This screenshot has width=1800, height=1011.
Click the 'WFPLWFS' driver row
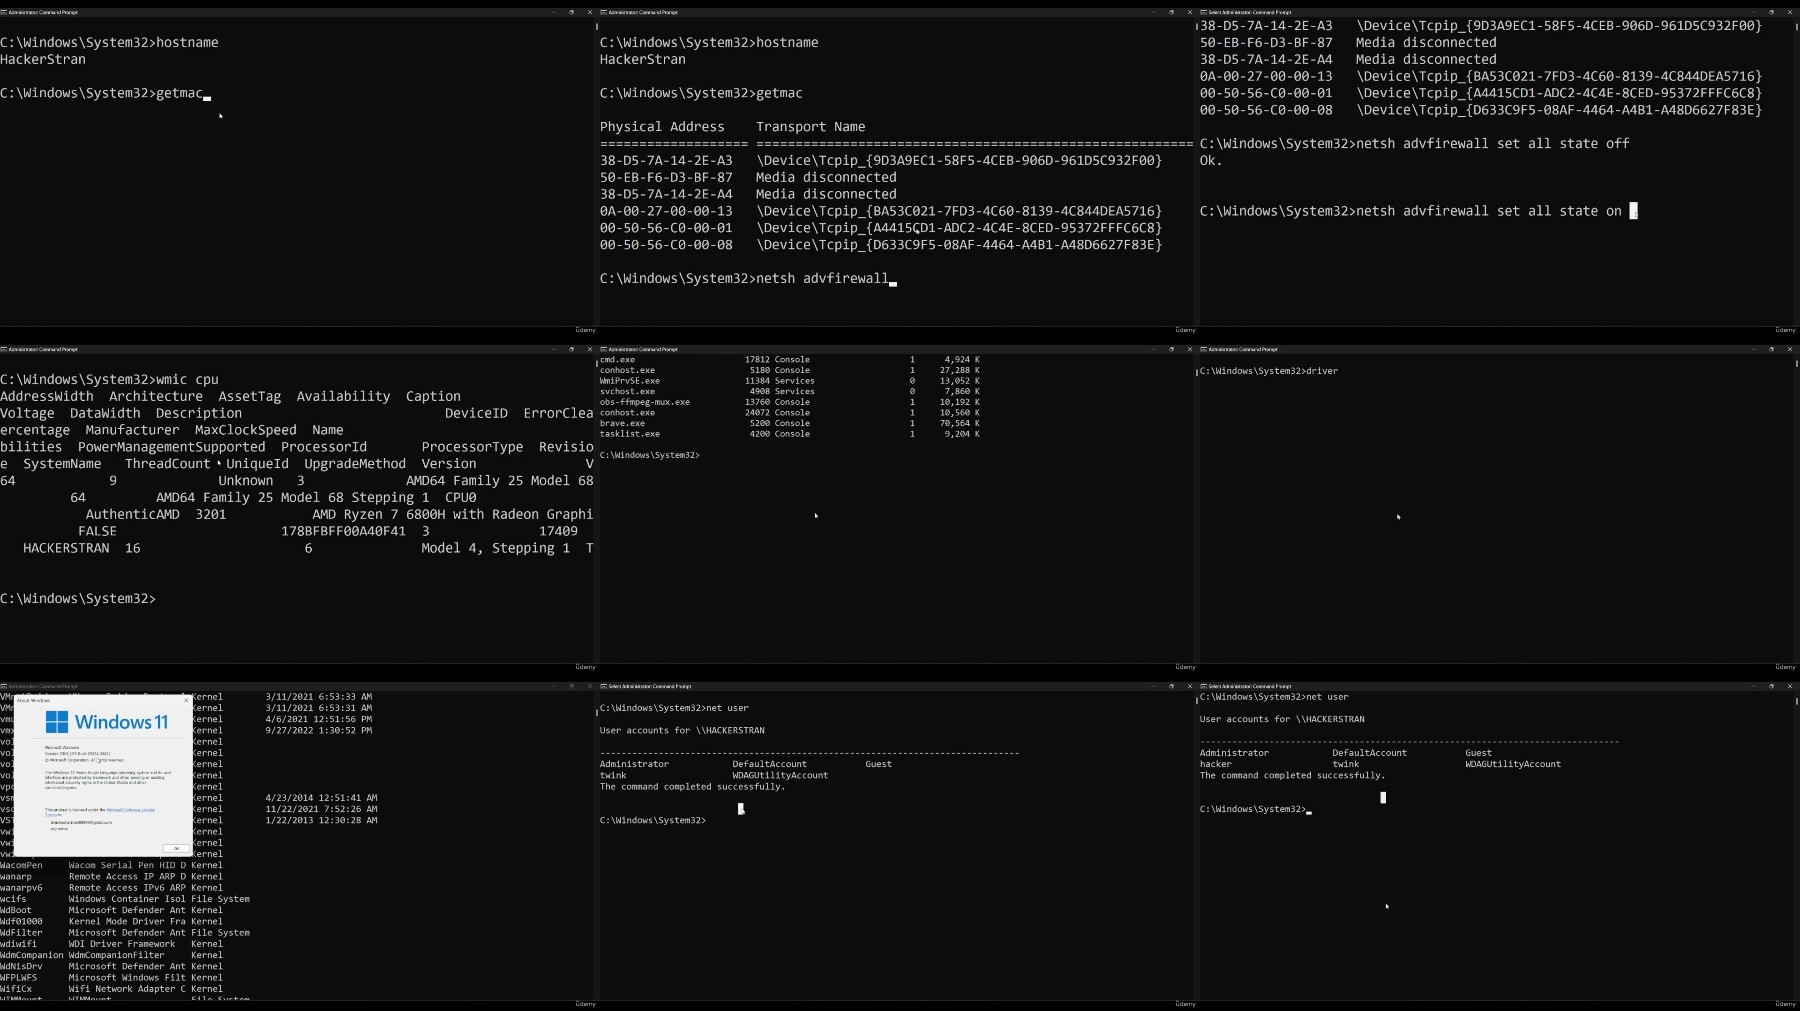point(111,978)
